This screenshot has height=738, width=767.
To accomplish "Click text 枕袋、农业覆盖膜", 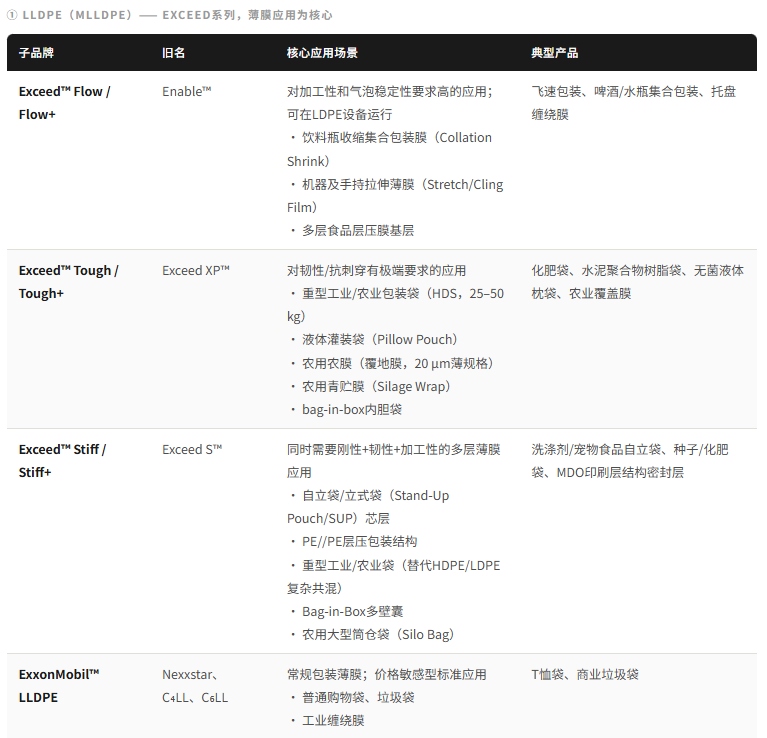I will tap(581, 293).
